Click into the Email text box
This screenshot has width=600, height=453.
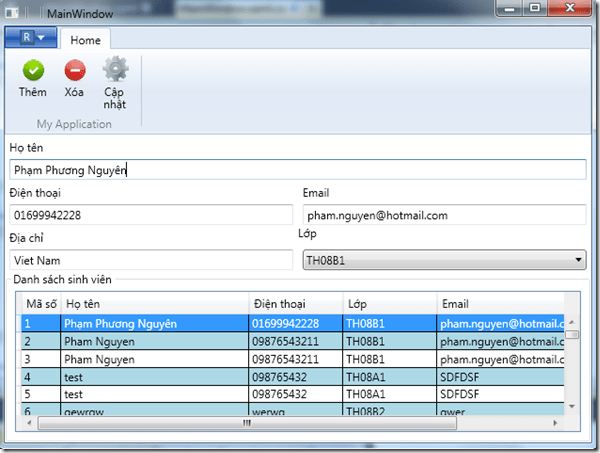click(x=444, y=215)
